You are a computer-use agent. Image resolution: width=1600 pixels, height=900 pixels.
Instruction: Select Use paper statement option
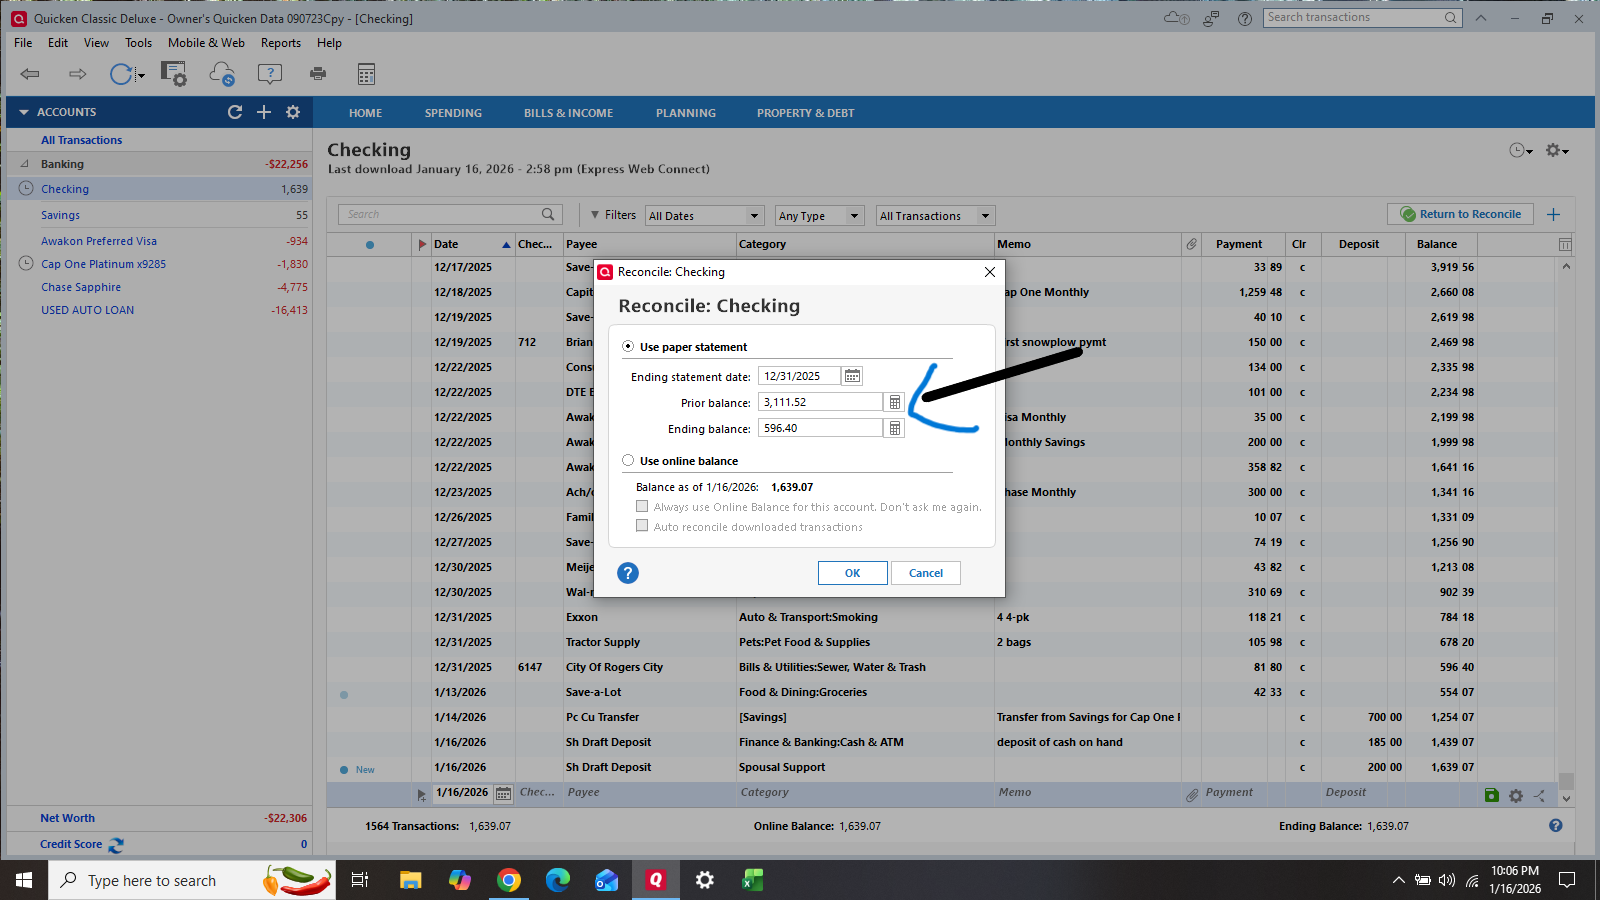click(x=628, y=347)
